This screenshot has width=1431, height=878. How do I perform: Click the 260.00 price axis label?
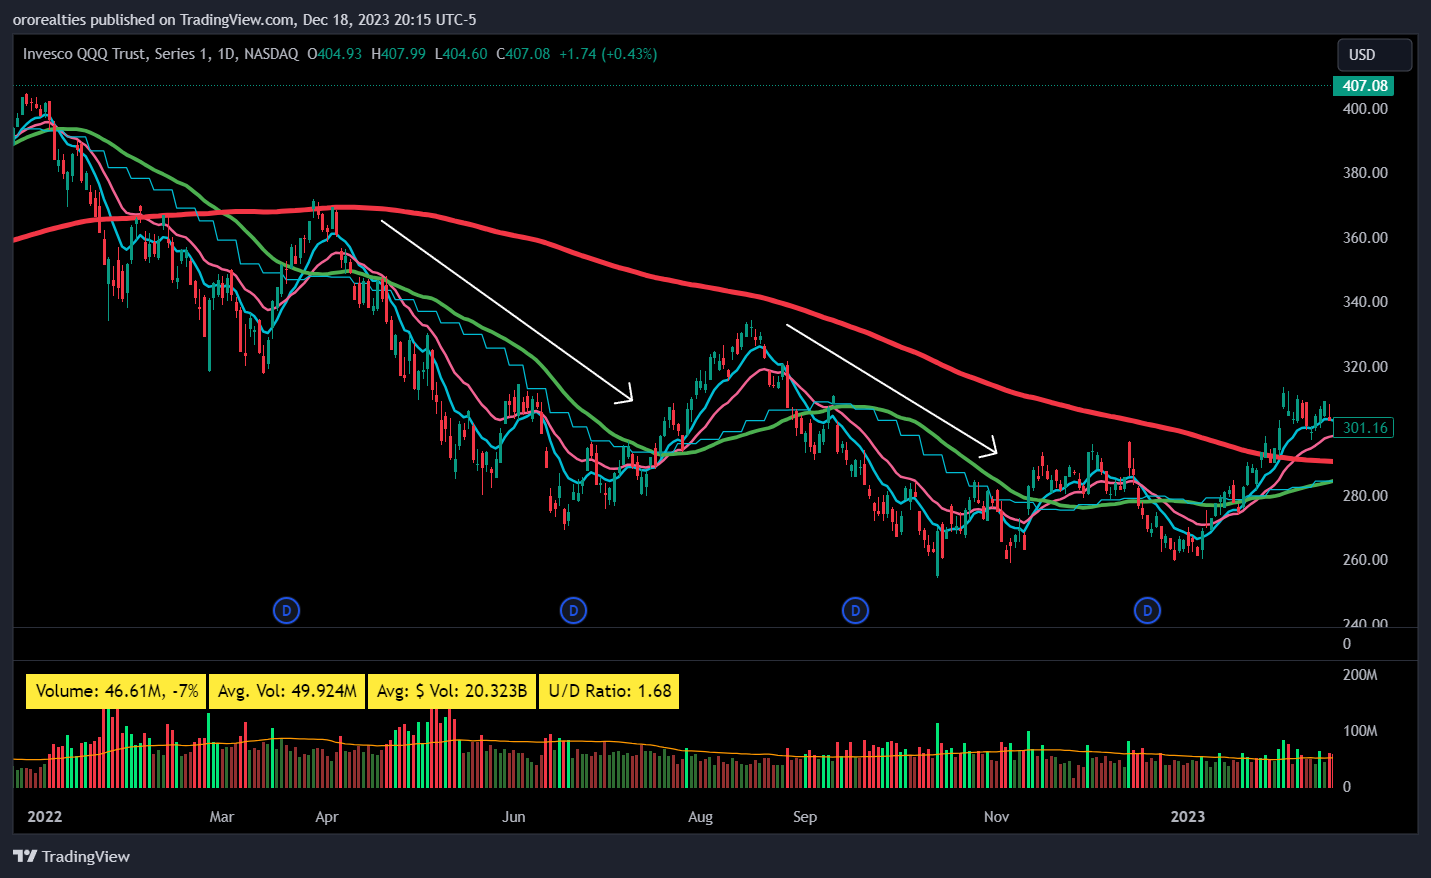coord(1365,560)
